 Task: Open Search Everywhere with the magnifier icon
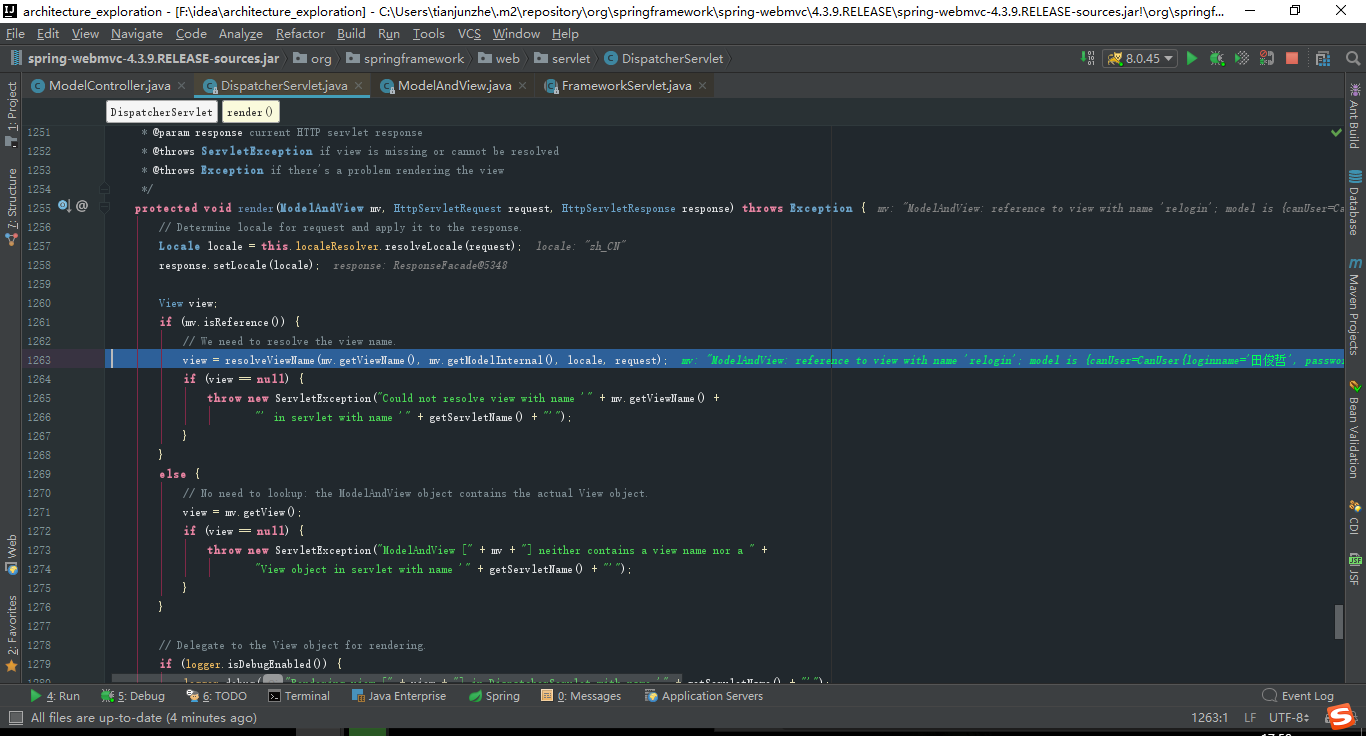[x=1352, y=58]
